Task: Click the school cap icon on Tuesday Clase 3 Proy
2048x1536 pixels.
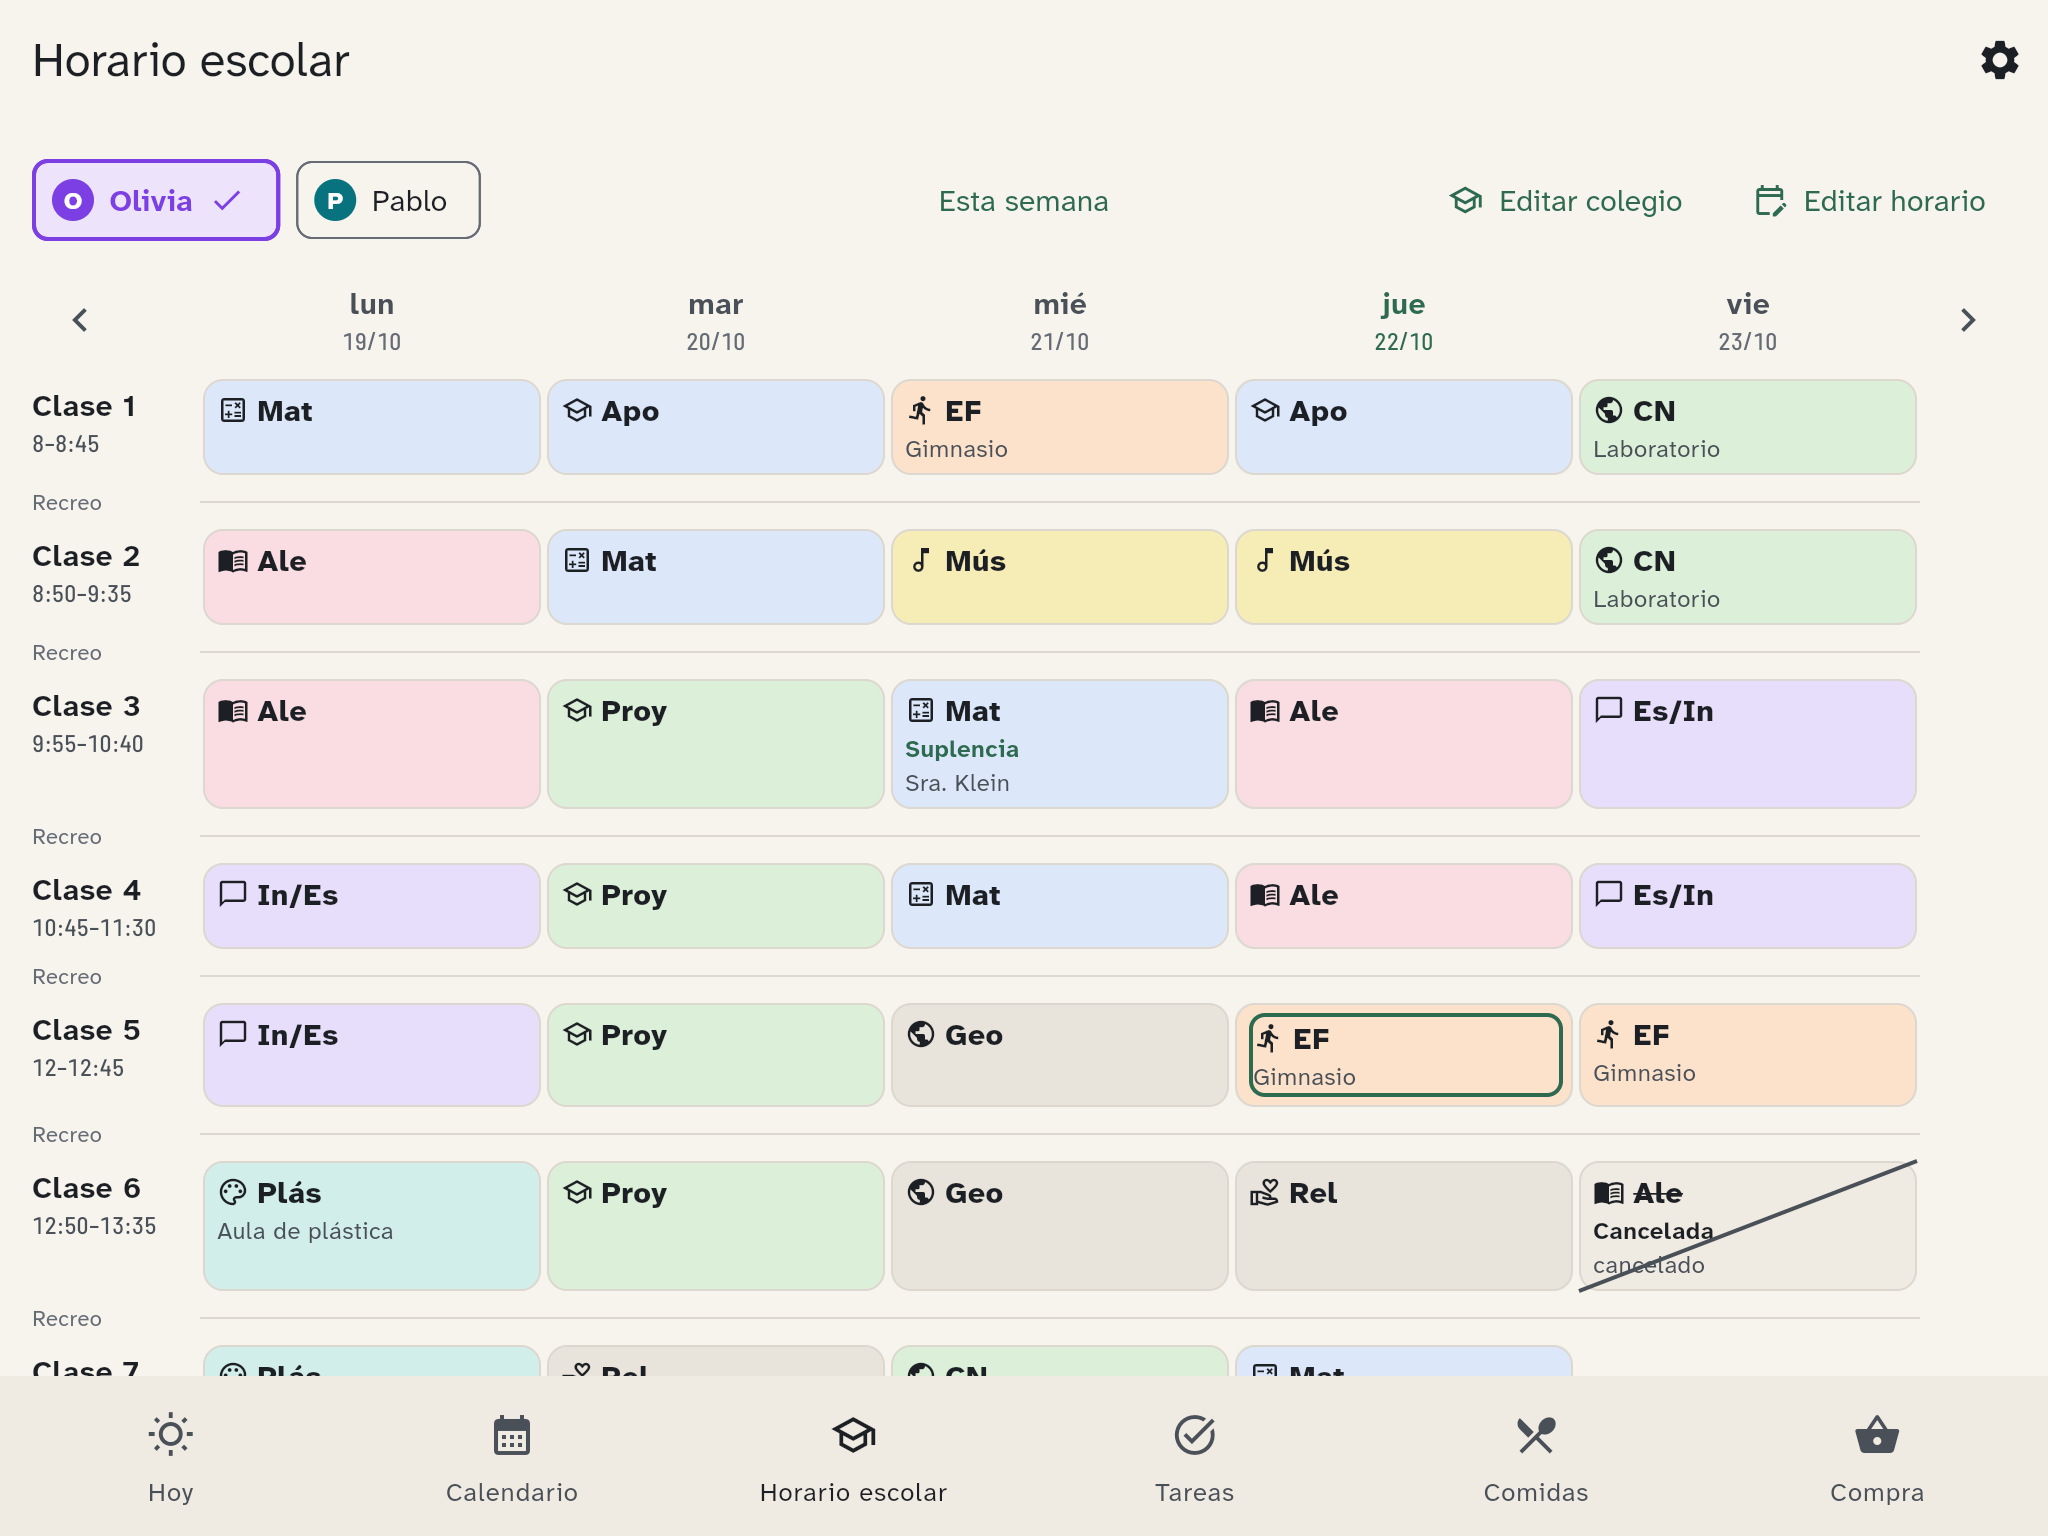Action: click(x=577, y=710)
